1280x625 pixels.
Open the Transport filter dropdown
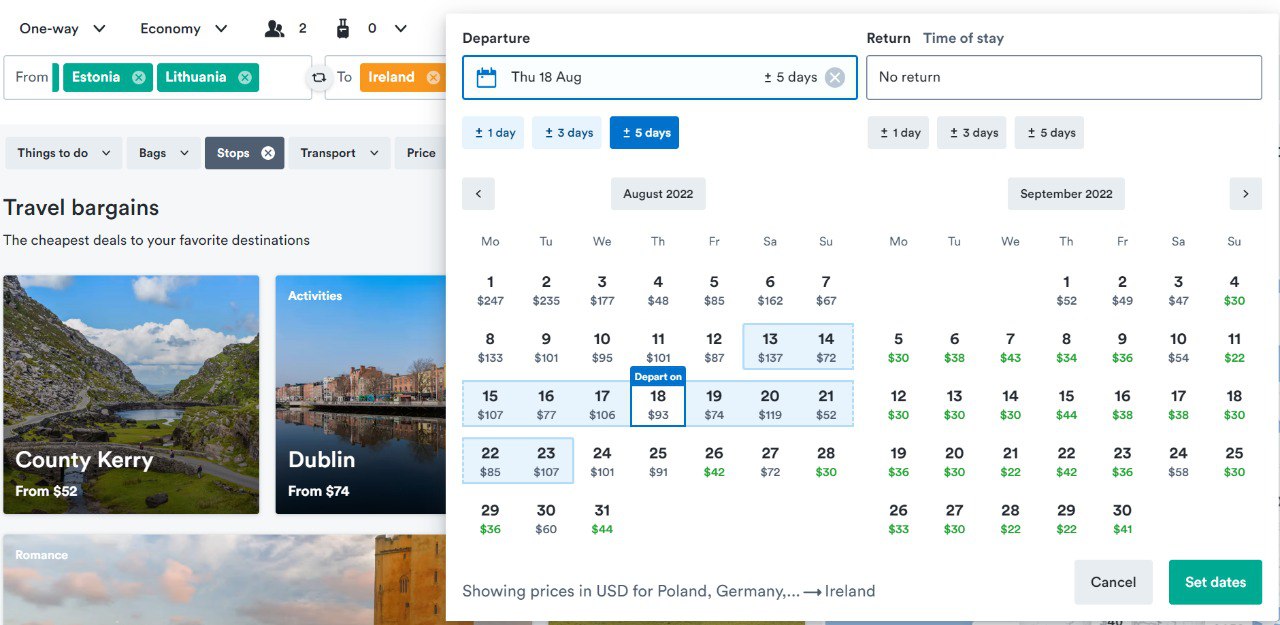pyautogui.click(x=339, y=153)
